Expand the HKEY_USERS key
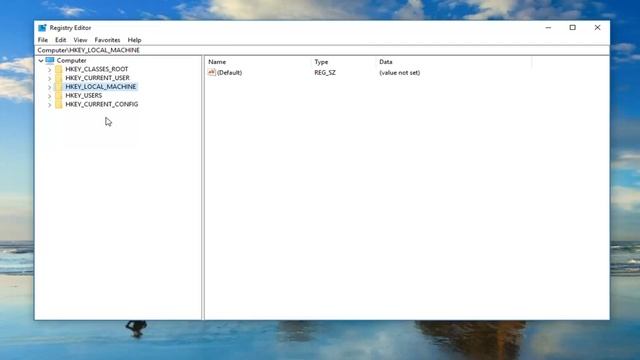The image size is (640, 360). [x=49, y=96]
